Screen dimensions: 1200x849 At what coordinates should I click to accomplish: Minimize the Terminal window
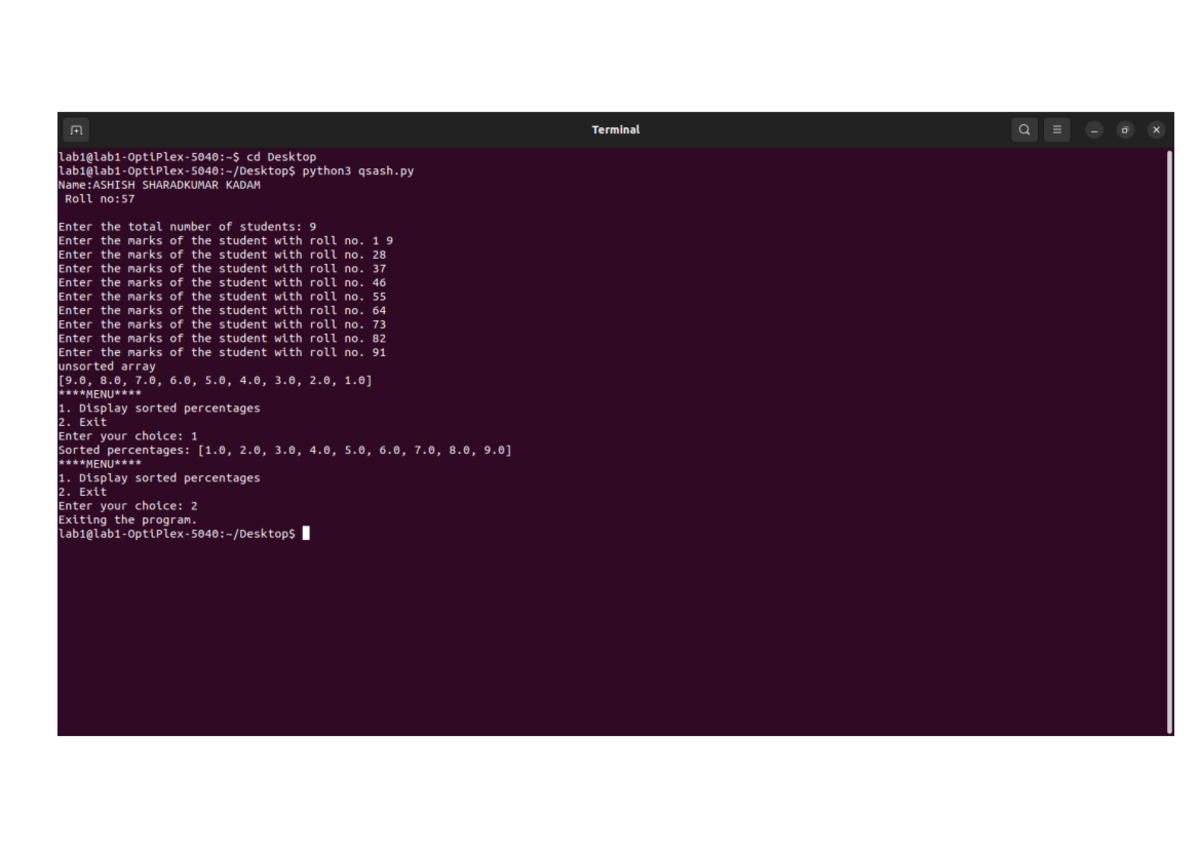(x=1093, y=130)
